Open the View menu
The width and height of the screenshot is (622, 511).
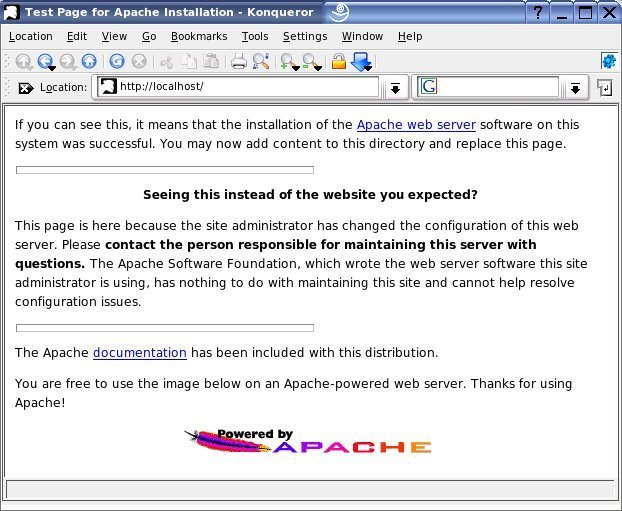[114, 36]
